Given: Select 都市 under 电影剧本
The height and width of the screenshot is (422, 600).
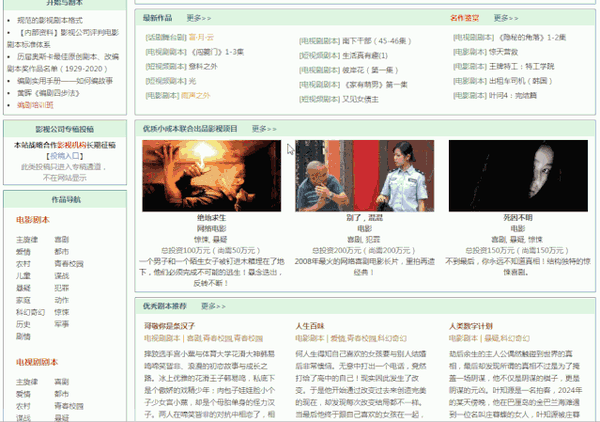Looking at the screenshot, I should (62, 252).
